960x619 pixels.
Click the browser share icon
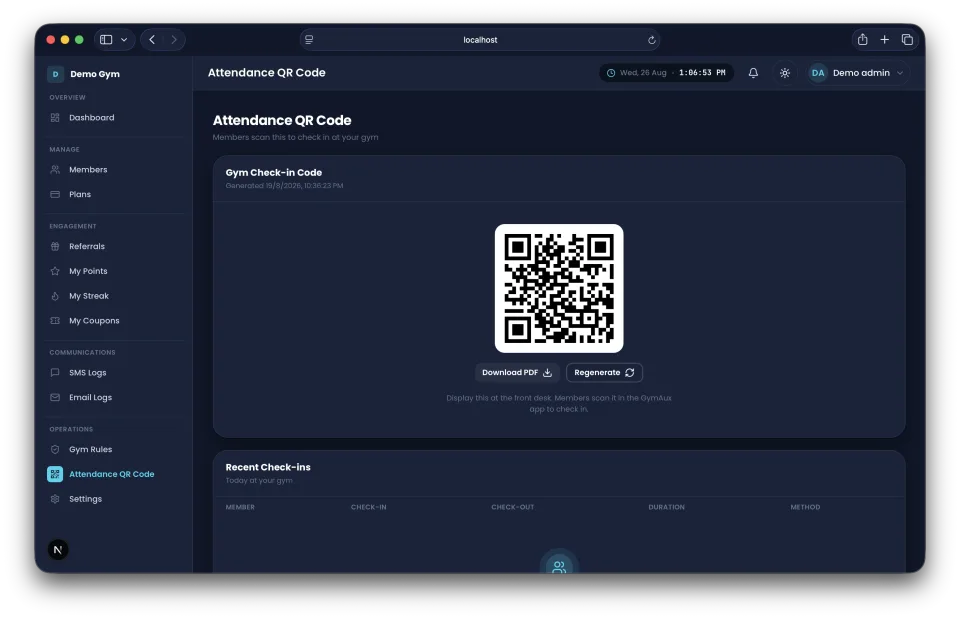click(x=863, y=40)
